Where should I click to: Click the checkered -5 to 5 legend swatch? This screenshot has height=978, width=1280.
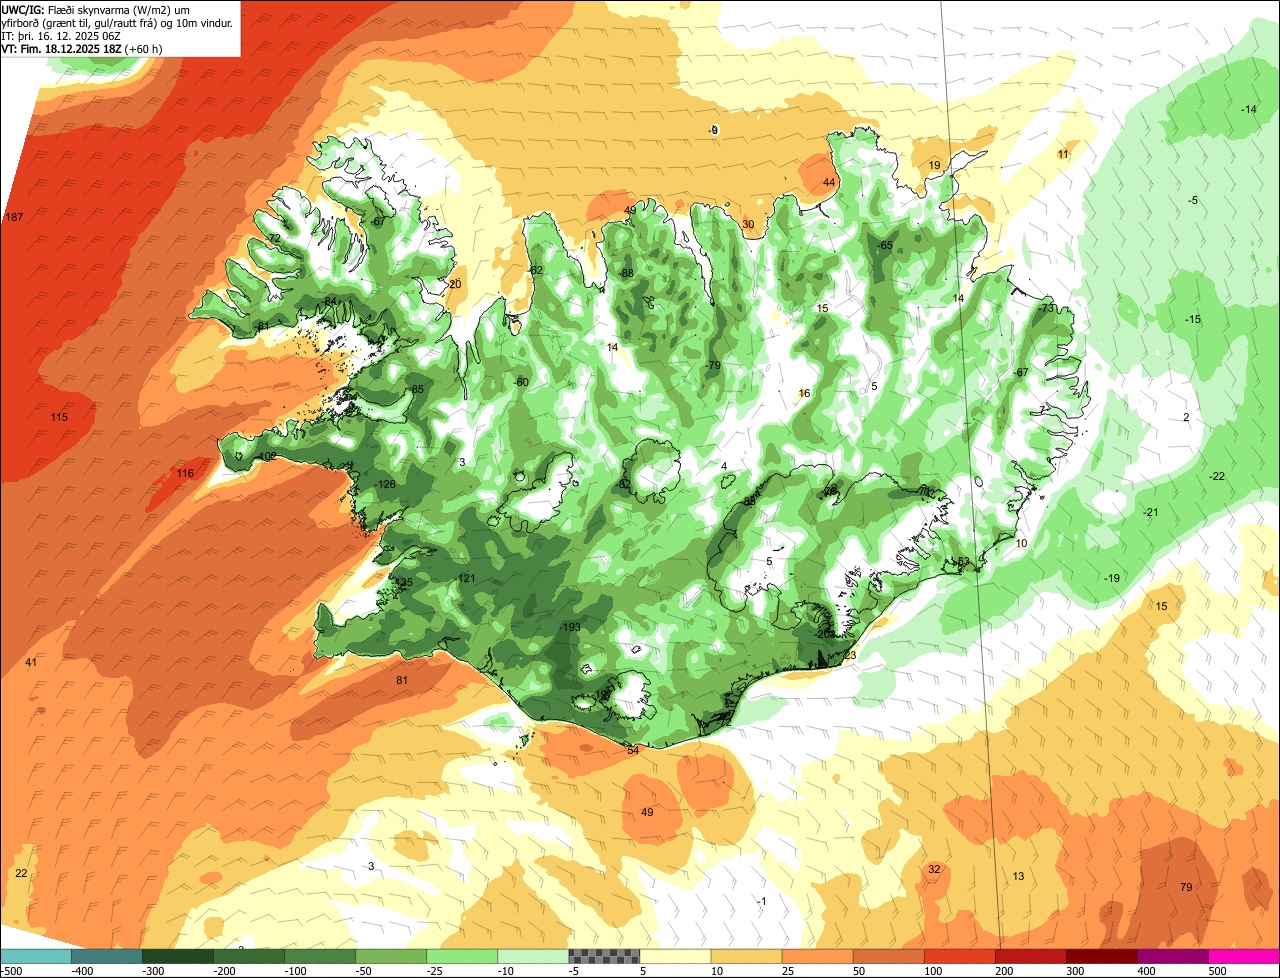click(604, 956)
